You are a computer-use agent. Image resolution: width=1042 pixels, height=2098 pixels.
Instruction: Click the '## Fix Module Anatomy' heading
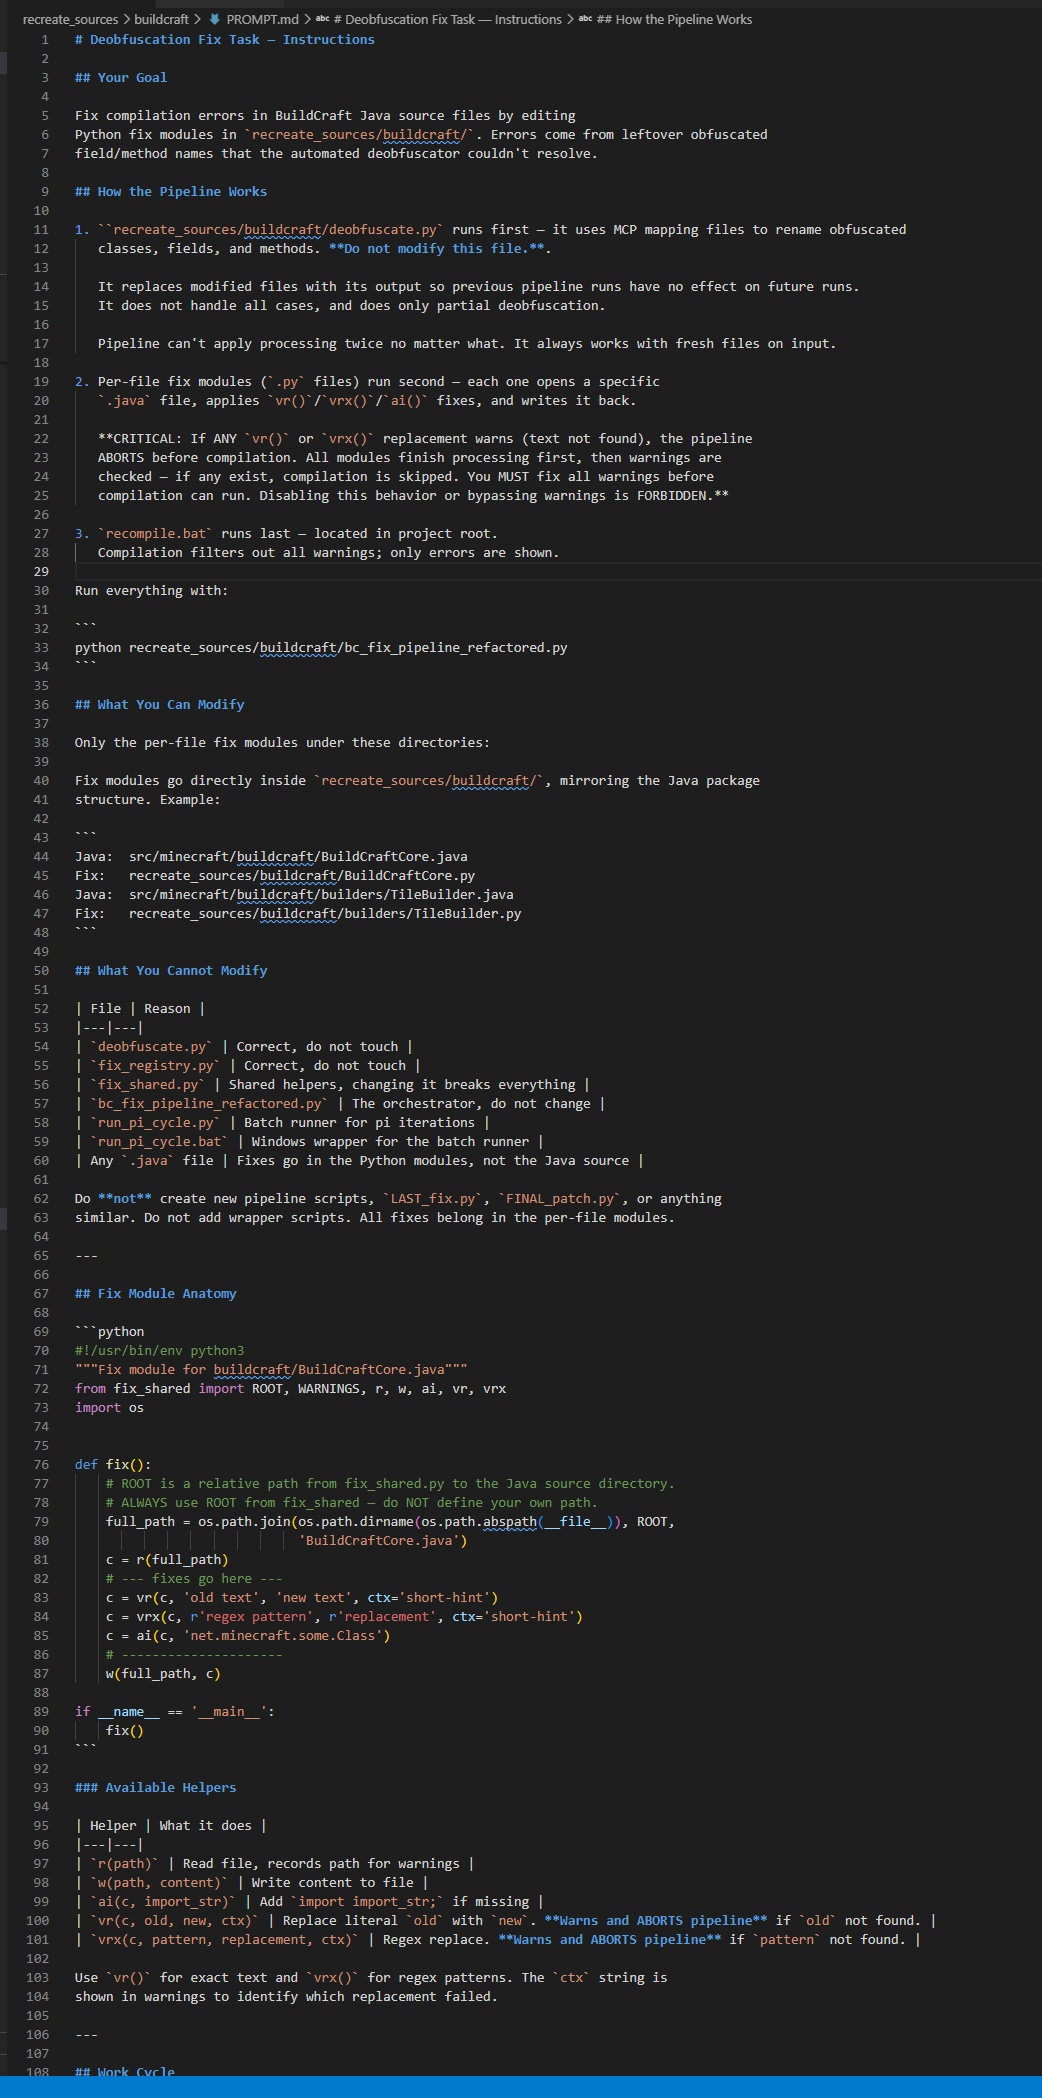[x=156, y=1294]
